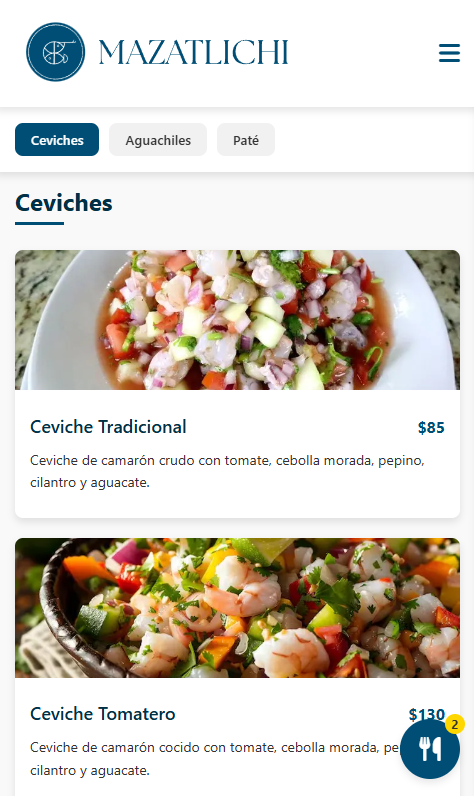Open the Ceviche Tomatero photo
The height and width of the screenshot is (796, 474).
coord(238,608)
